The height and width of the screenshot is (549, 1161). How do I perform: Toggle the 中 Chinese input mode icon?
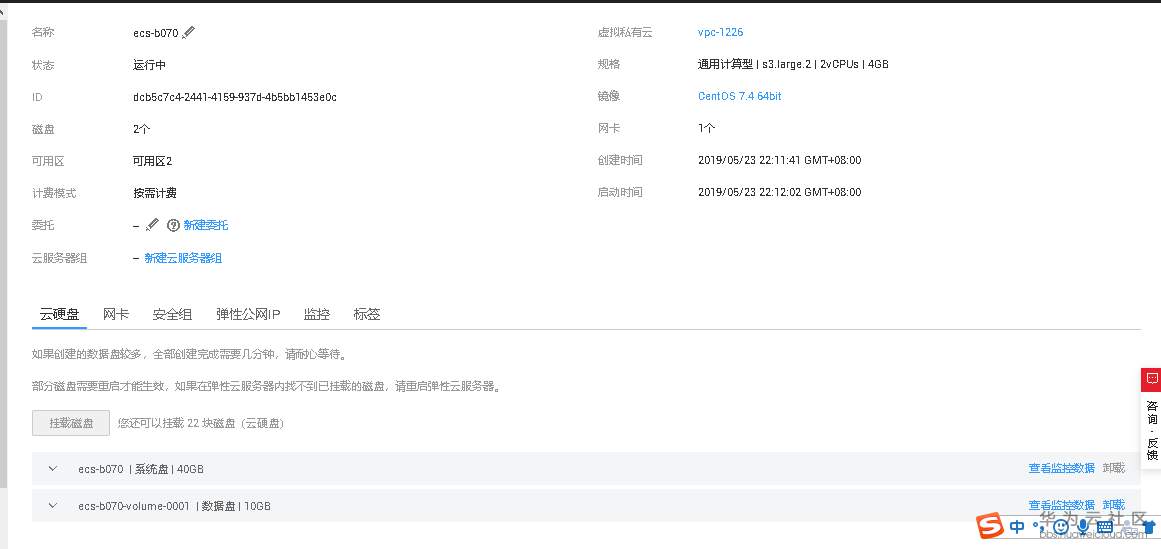(1017, 527)
